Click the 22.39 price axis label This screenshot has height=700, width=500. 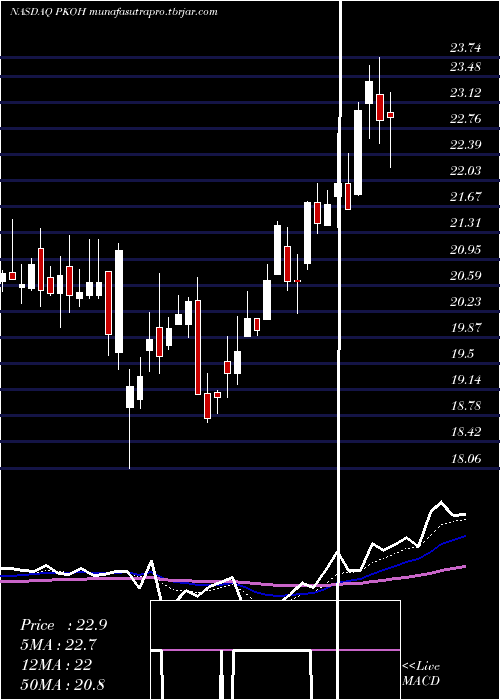466,145
